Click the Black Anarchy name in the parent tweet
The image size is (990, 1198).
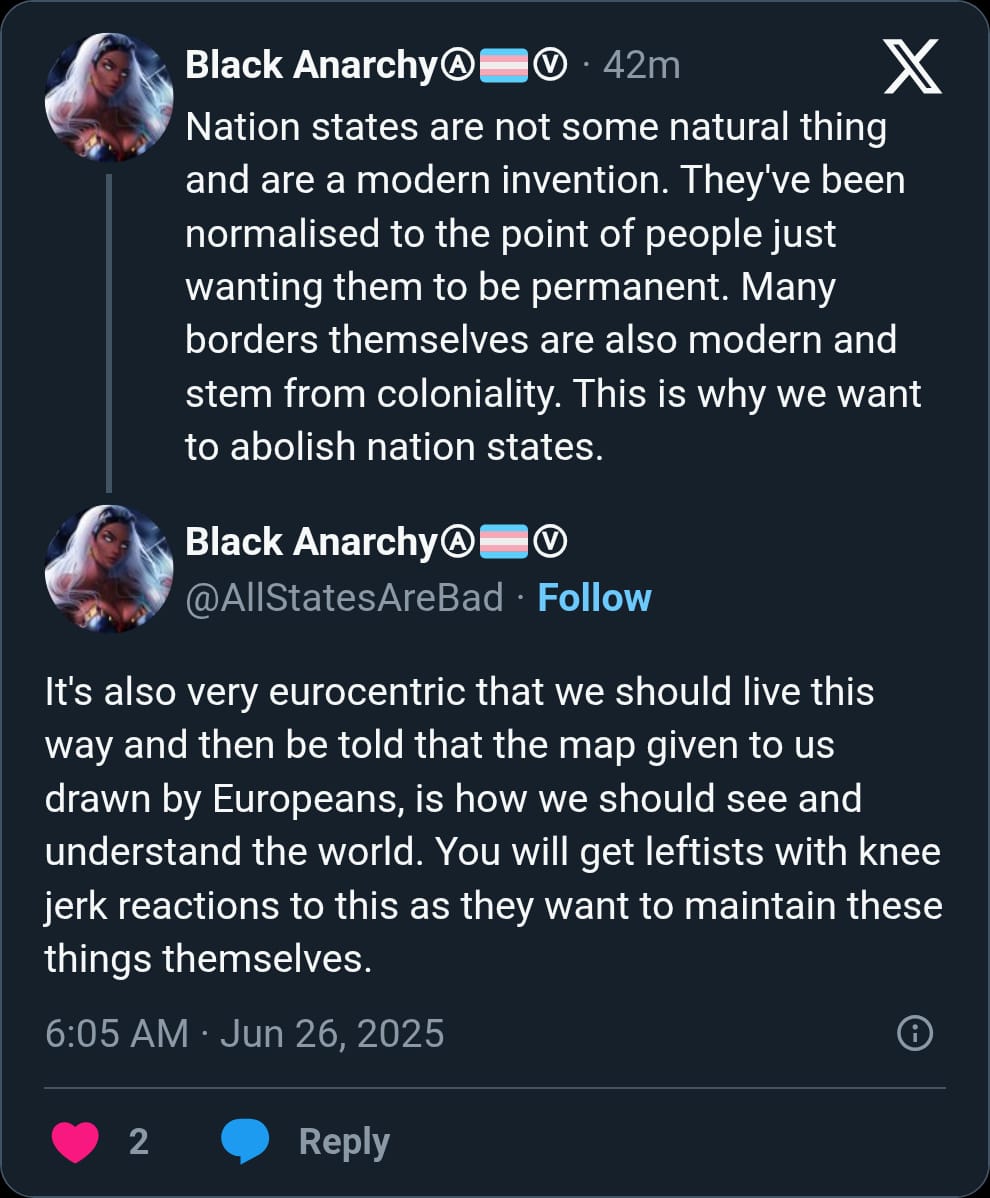click(312, 66)
